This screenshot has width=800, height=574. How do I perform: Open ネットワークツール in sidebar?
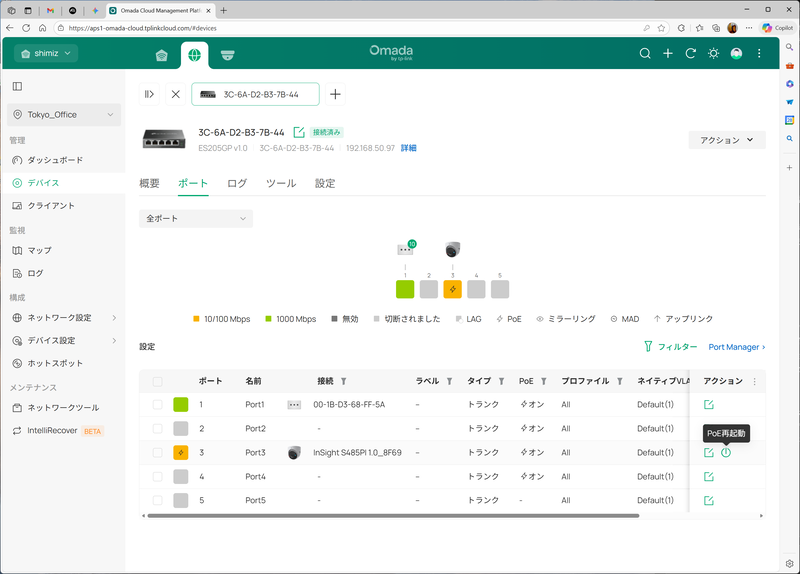[63, 408]
